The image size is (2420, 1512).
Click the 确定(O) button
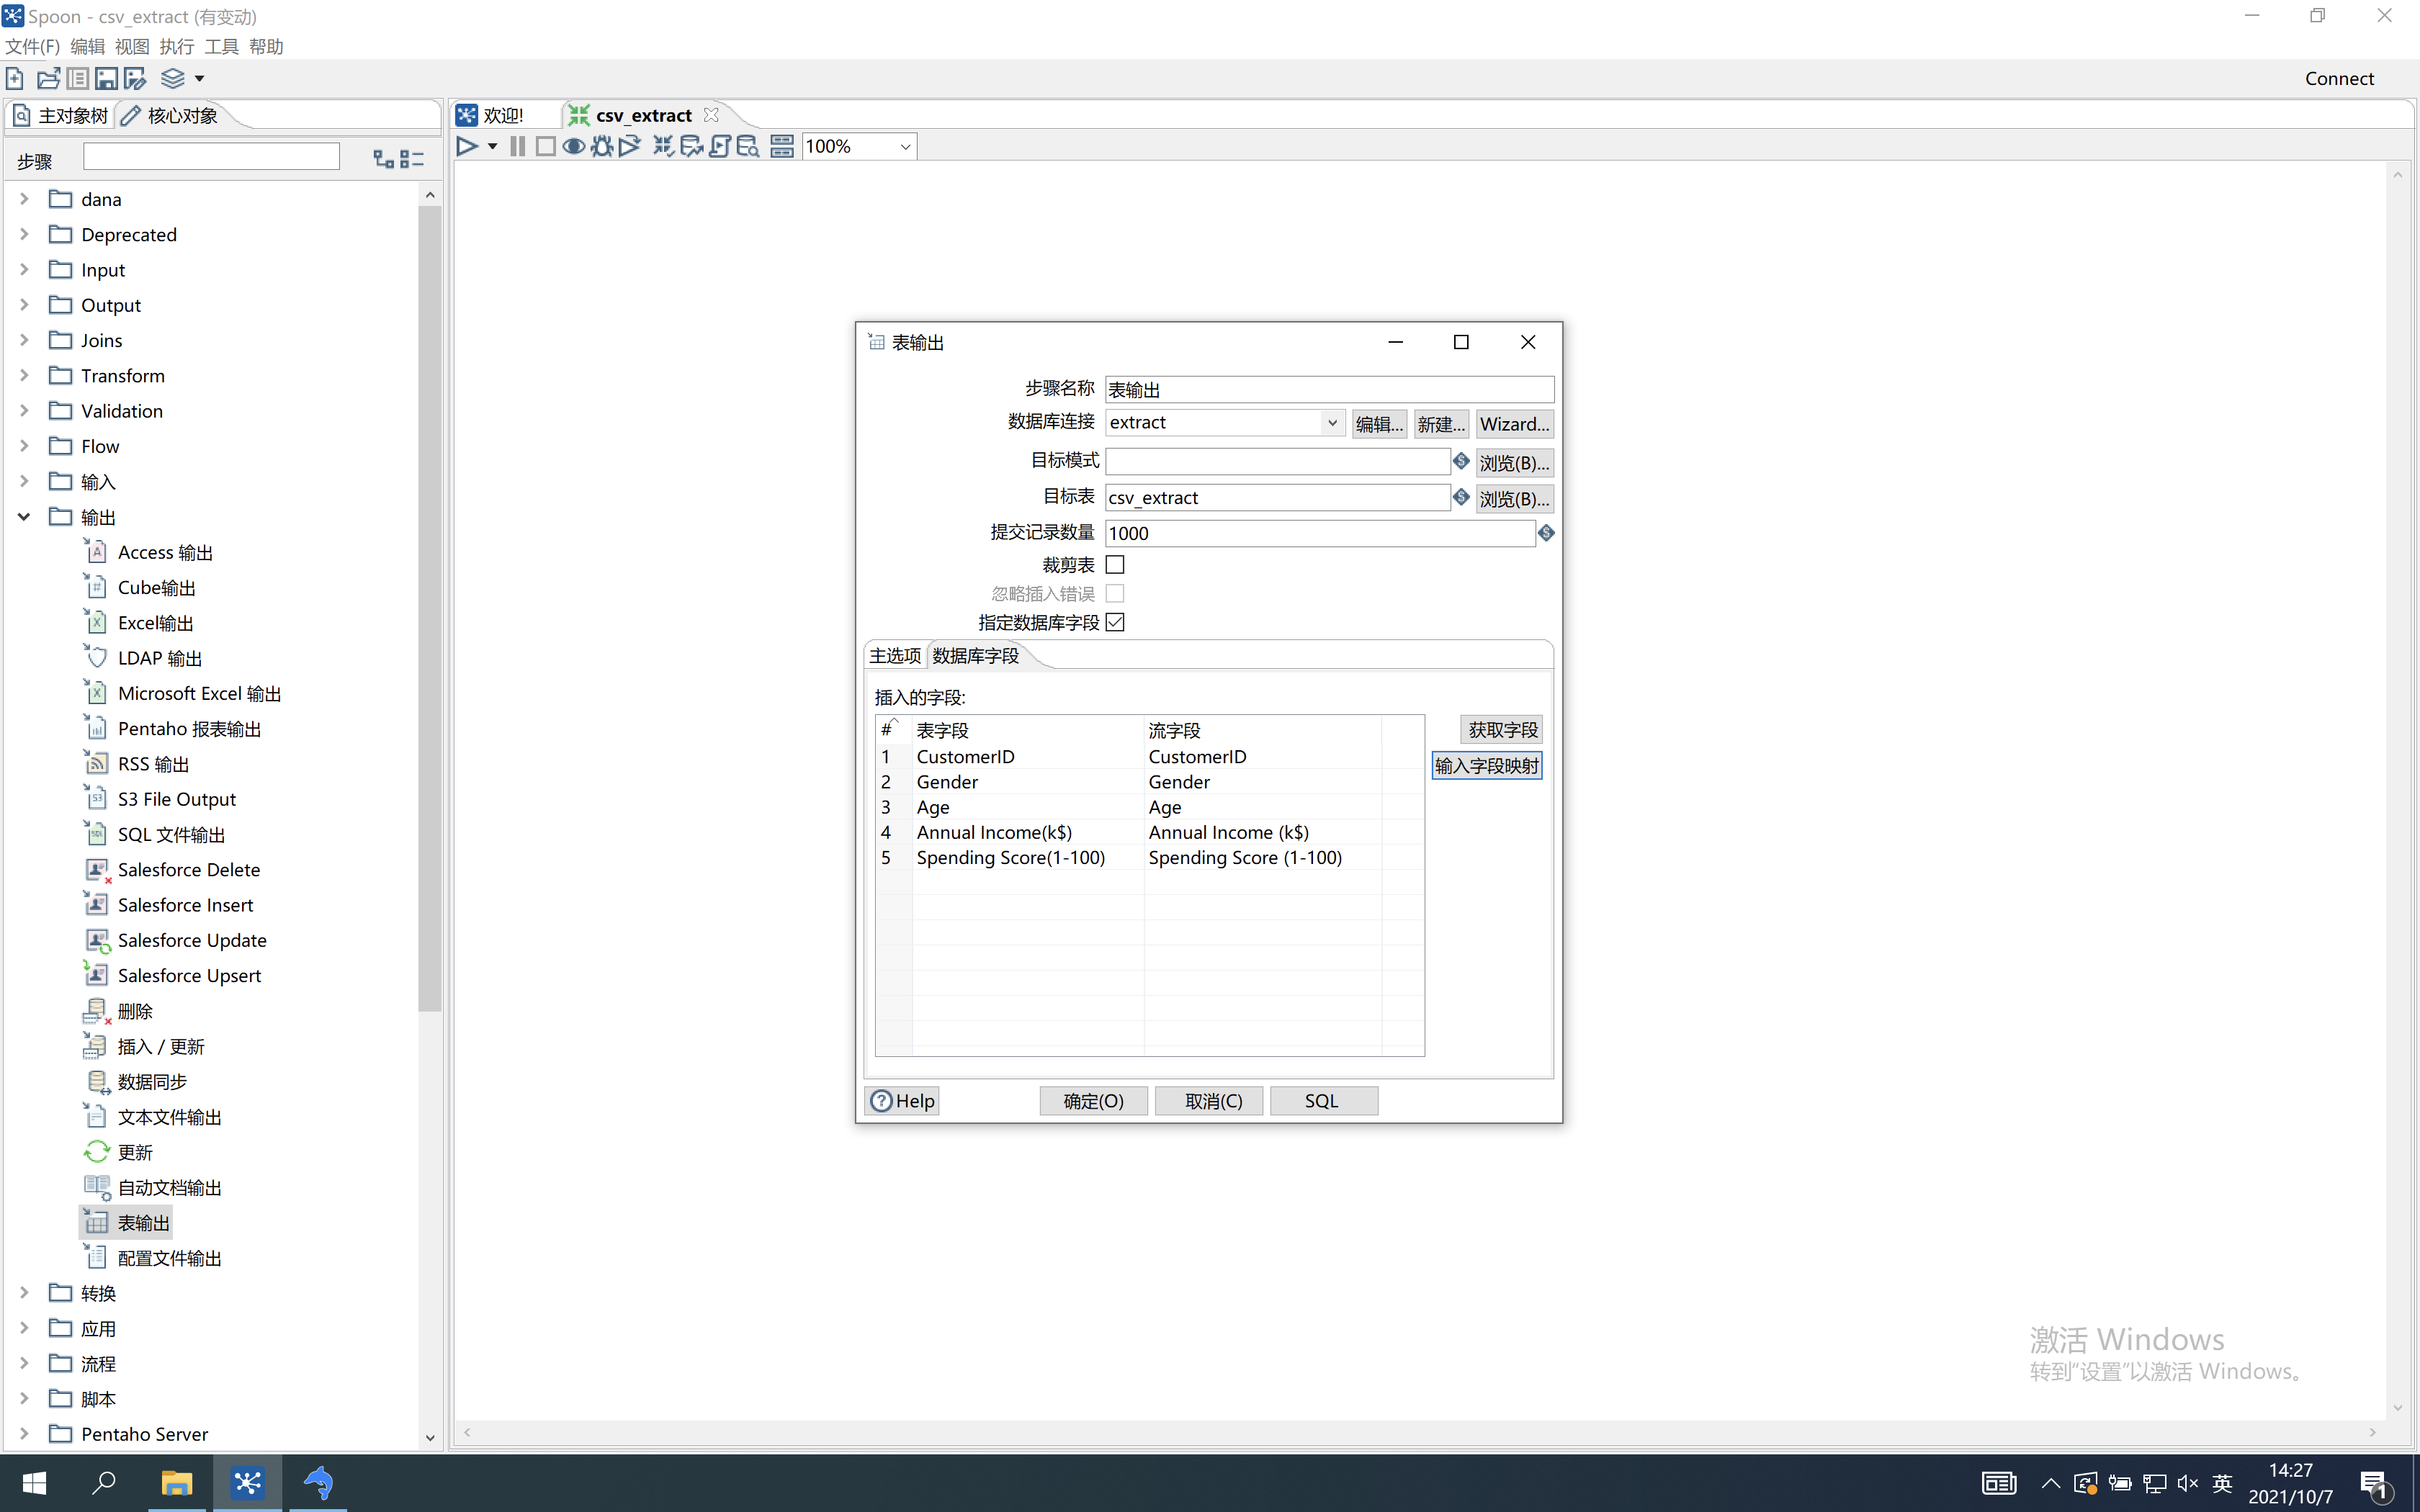click(1093, 1099)
